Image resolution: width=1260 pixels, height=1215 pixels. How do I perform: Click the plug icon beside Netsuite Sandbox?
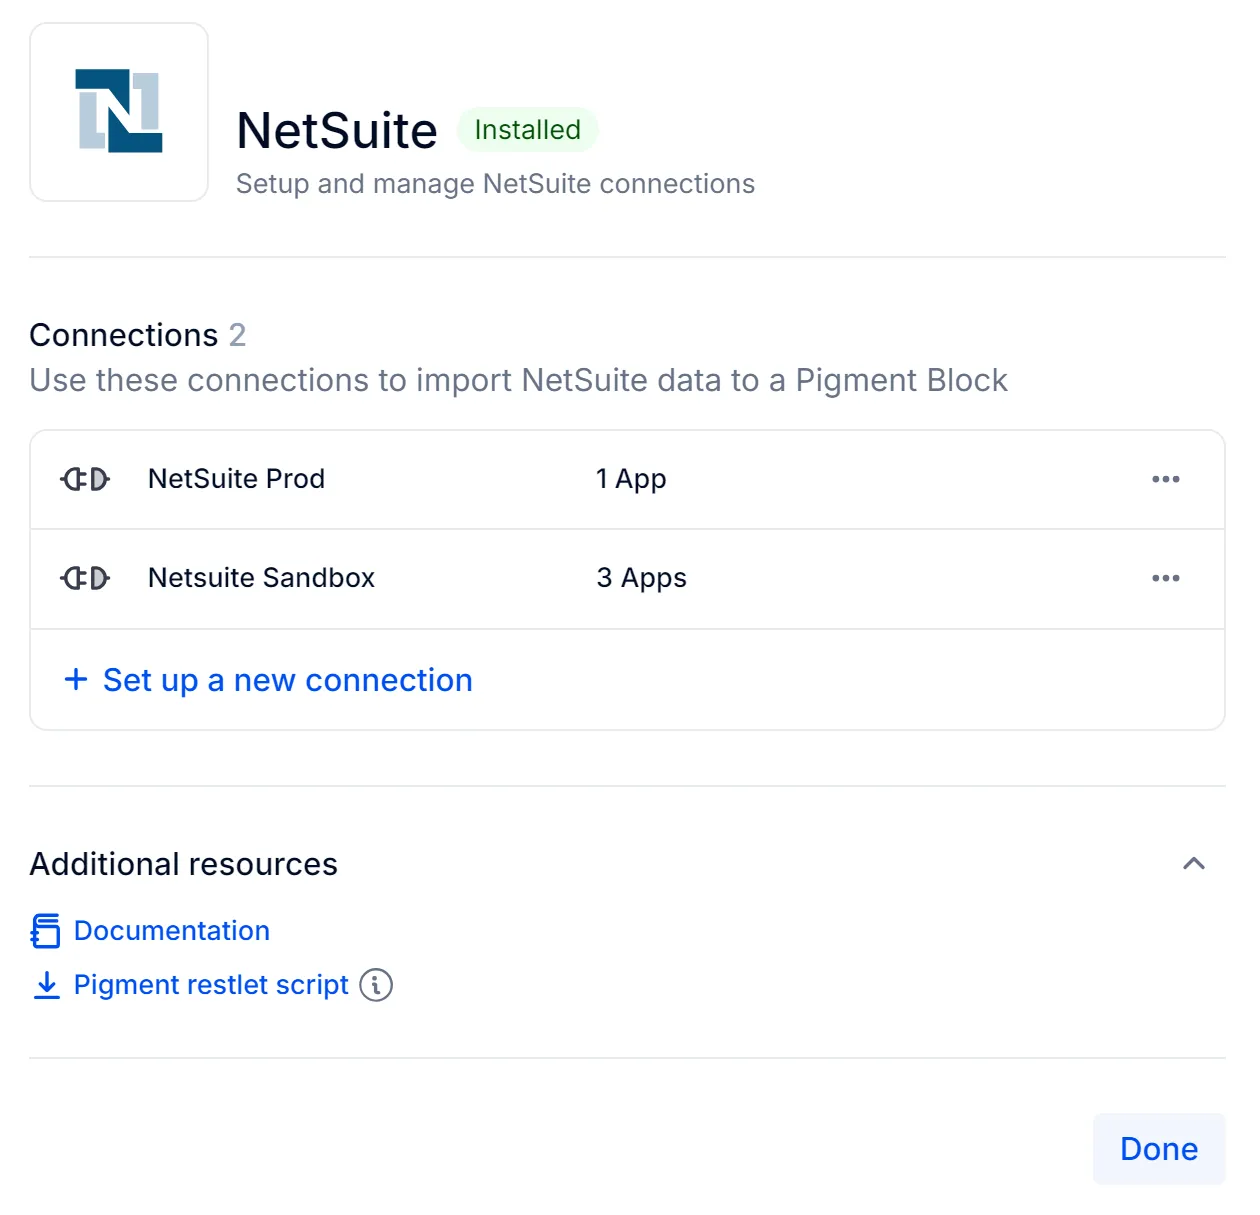pyautogui.click(x=85, y=578)
